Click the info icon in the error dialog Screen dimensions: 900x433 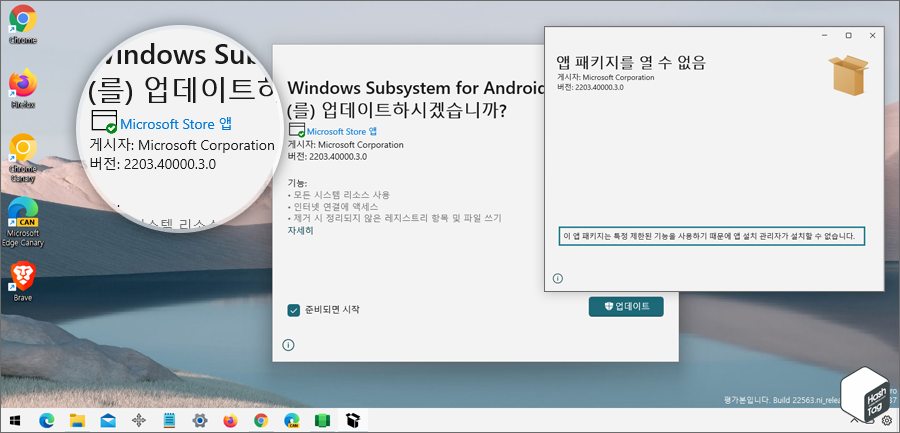tap(557, 279)
